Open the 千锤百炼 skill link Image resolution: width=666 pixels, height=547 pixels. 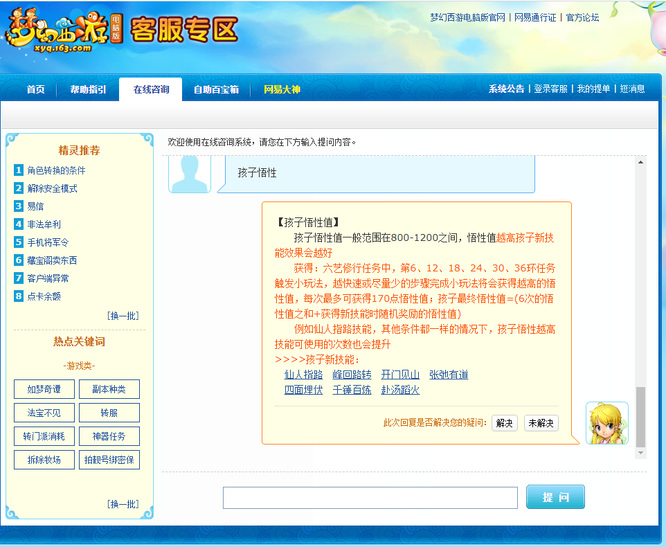[352, 390]
